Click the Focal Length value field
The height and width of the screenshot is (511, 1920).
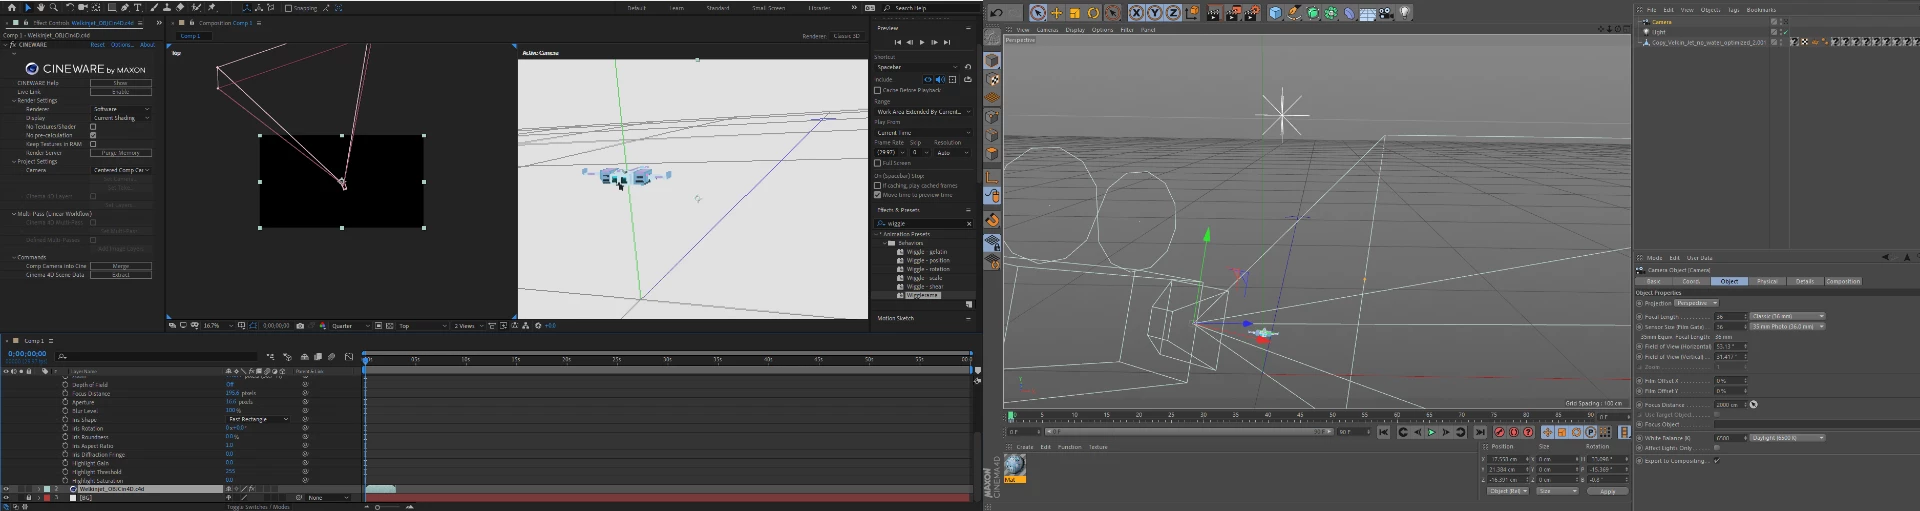click(1727, 316)
